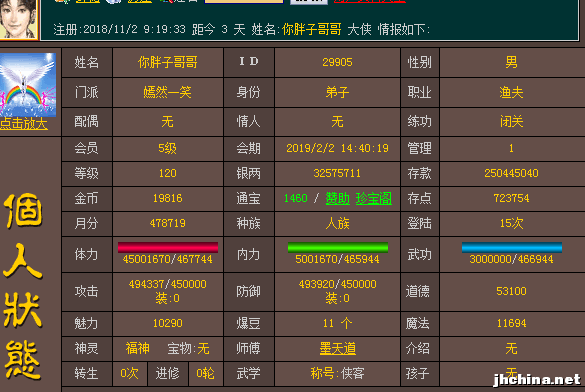Select defense value 493920/450000

coord(337,284)
